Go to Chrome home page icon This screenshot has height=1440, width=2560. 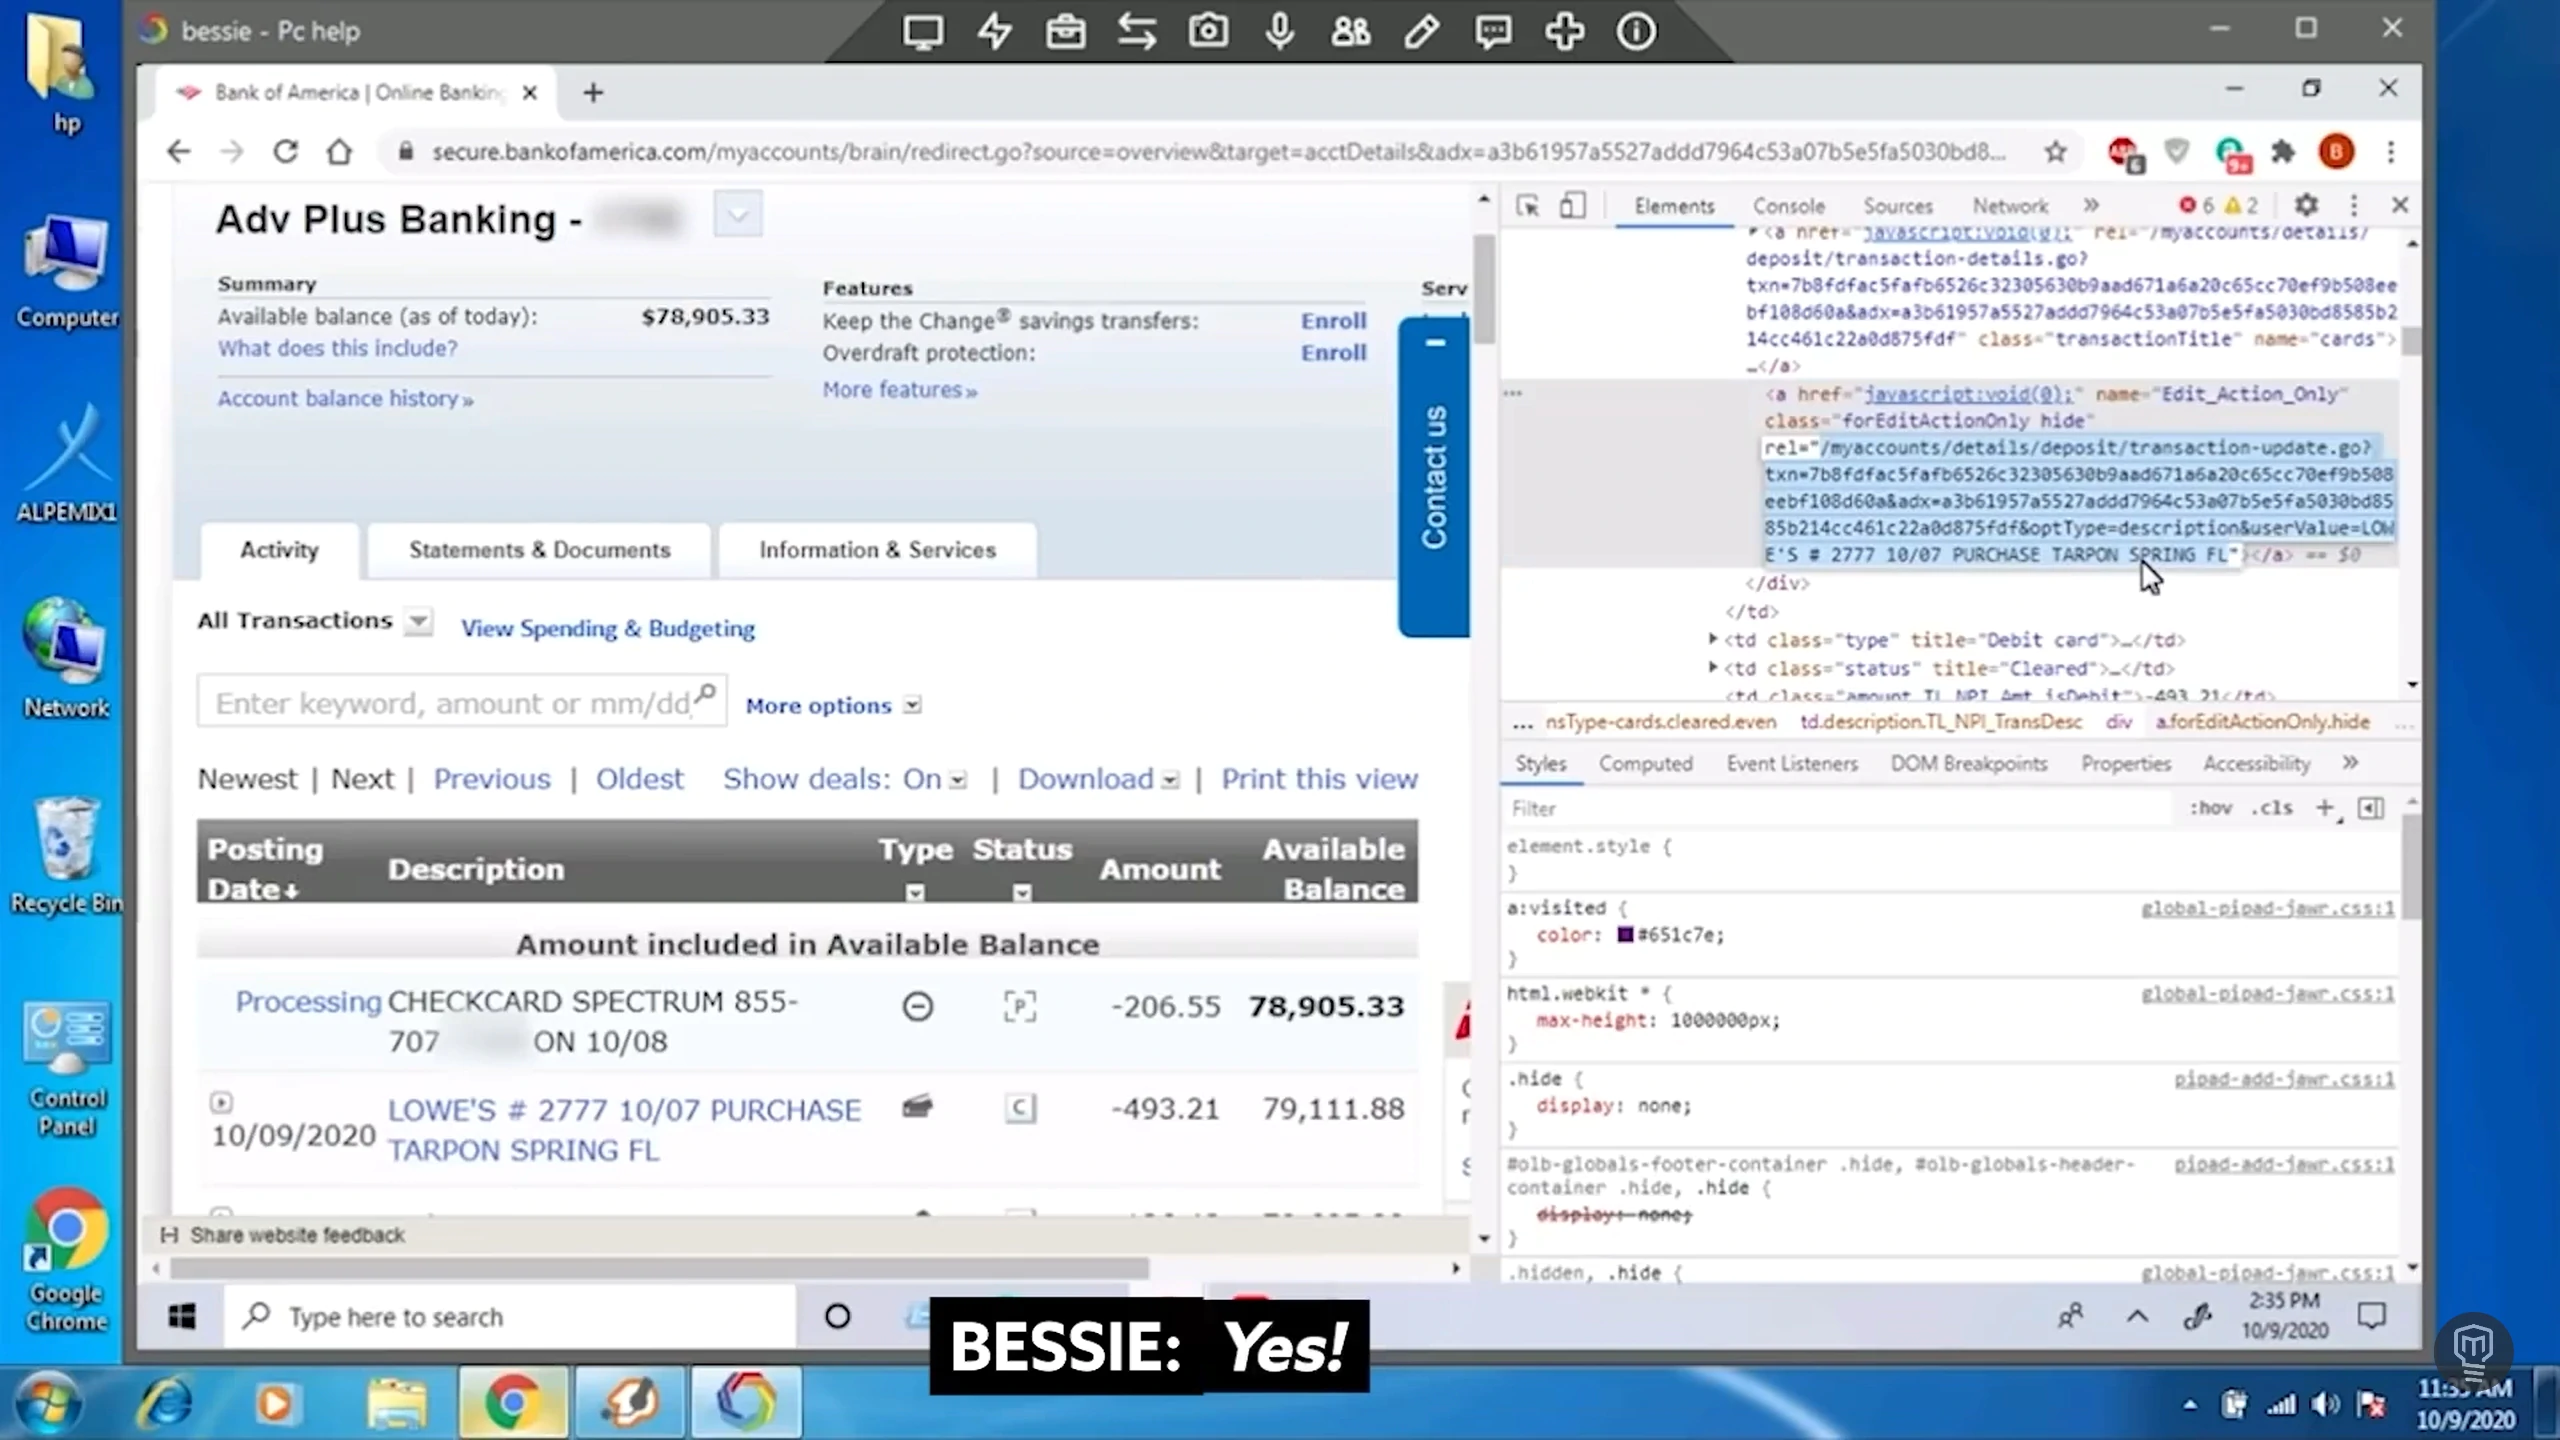[x=339, y=151]
